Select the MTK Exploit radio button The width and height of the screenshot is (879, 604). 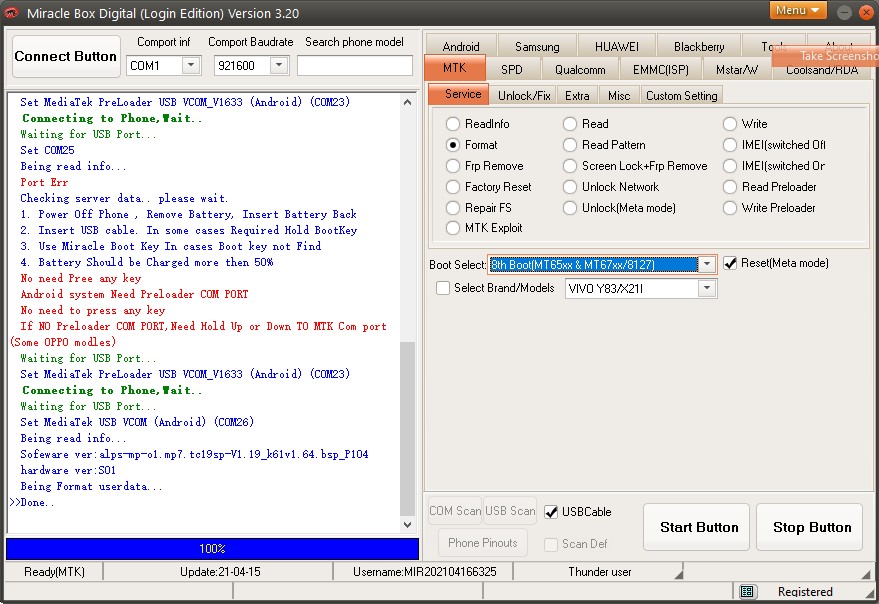453,228
